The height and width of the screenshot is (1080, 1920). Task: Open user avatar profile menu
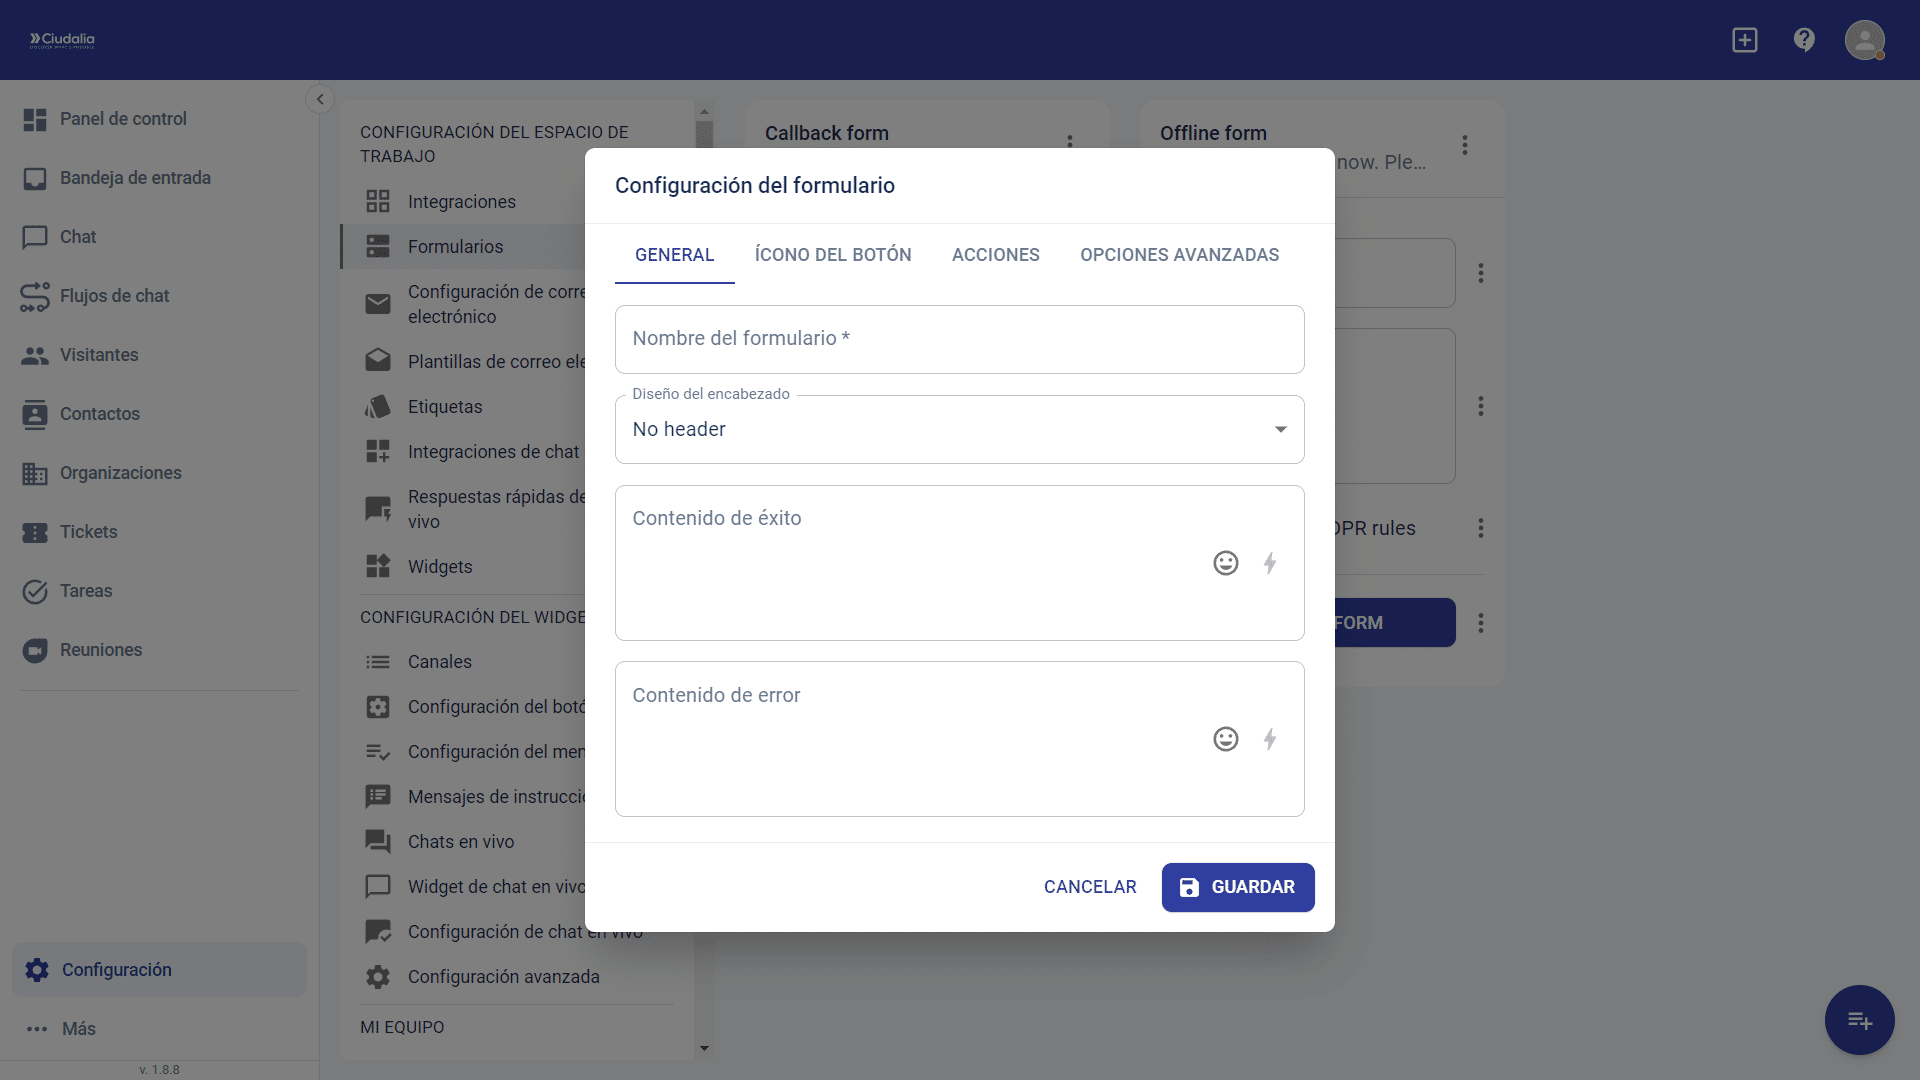[x=1864, y=40]
